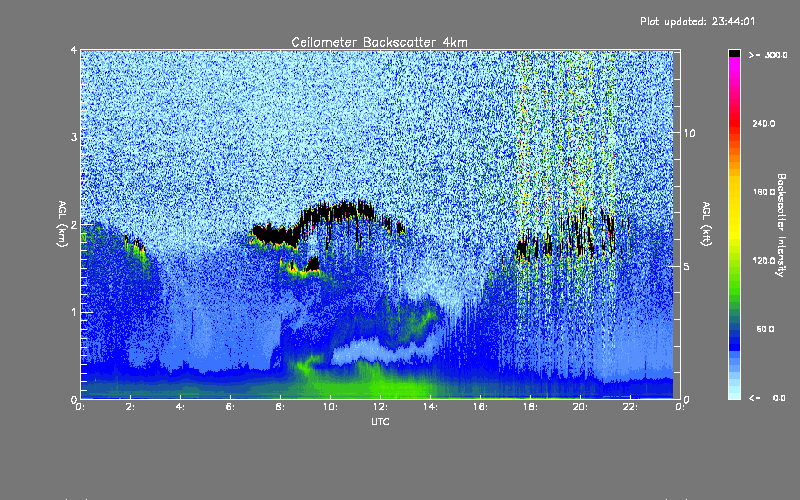The image size is (800, 500).
Task: Click the '60.0' colorbar value
Action: coord(765,329)
